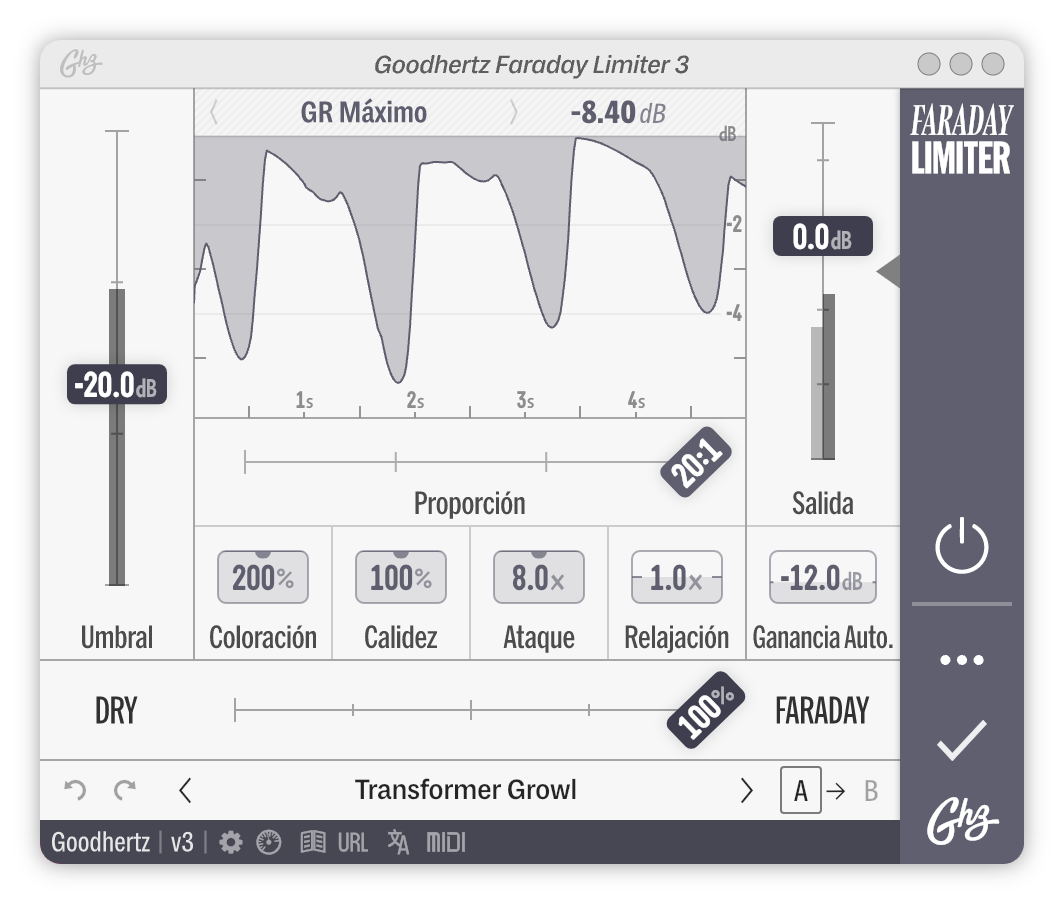Reset the -8.40 dB max GR readout
Viewport: 1064px width, 904px height.
[x=618, y=113]
